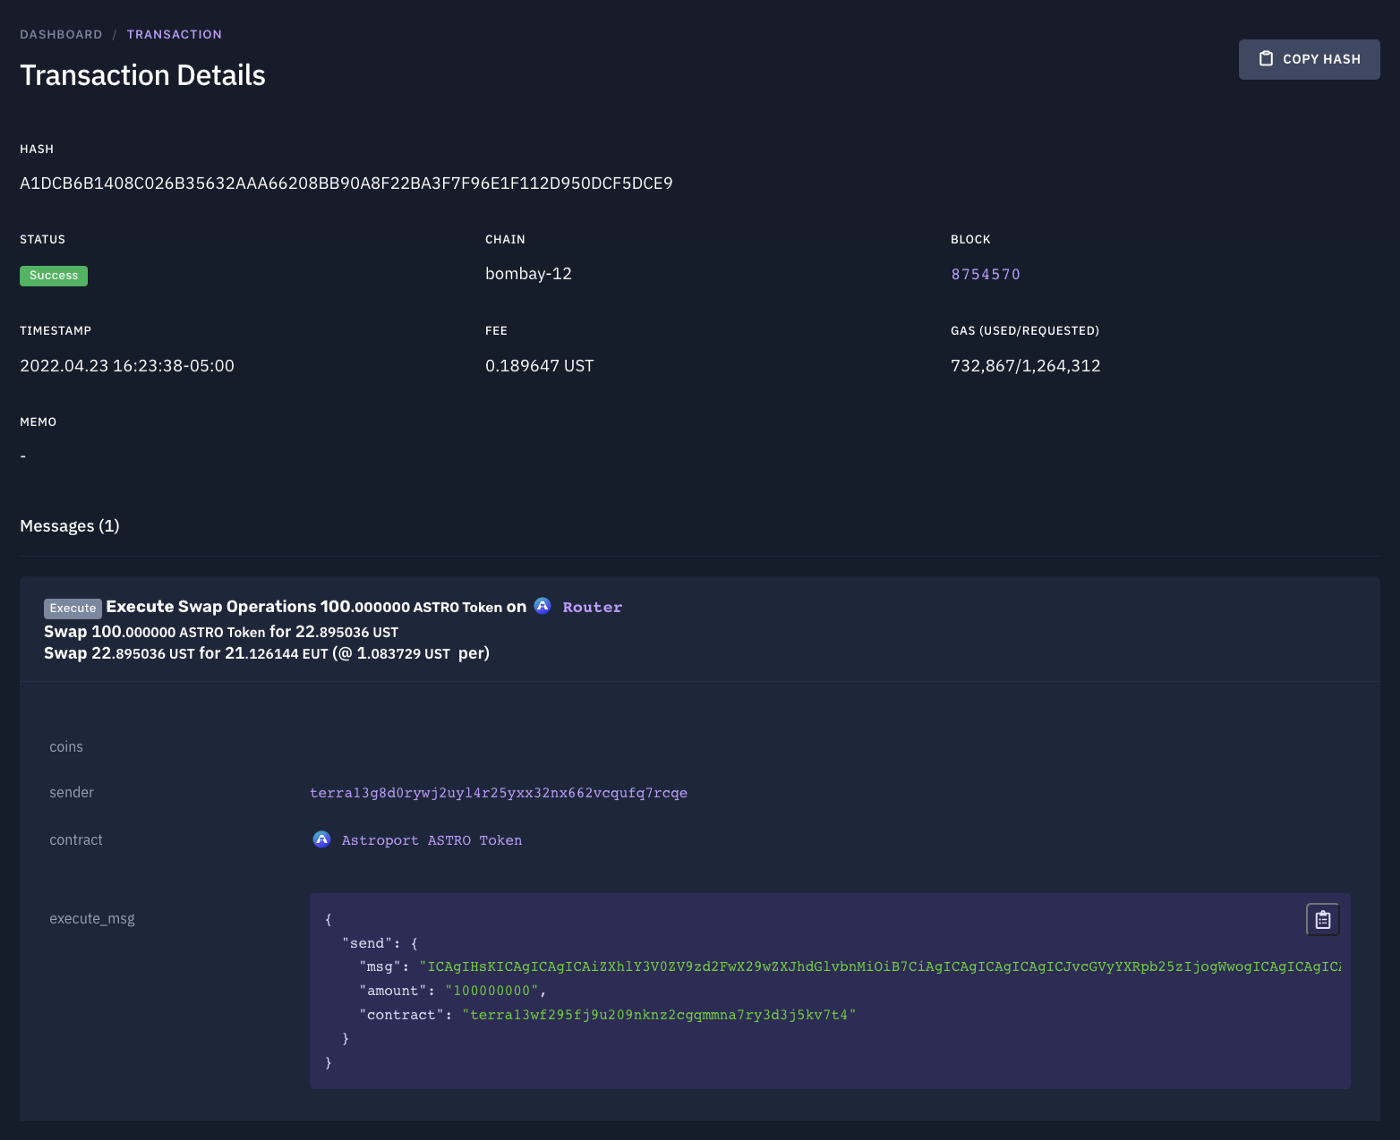Image resolution: width=1400 pixels, height=1140 pixels.
Task: Click the green Success status badge
Action: [x=54, y=276]
